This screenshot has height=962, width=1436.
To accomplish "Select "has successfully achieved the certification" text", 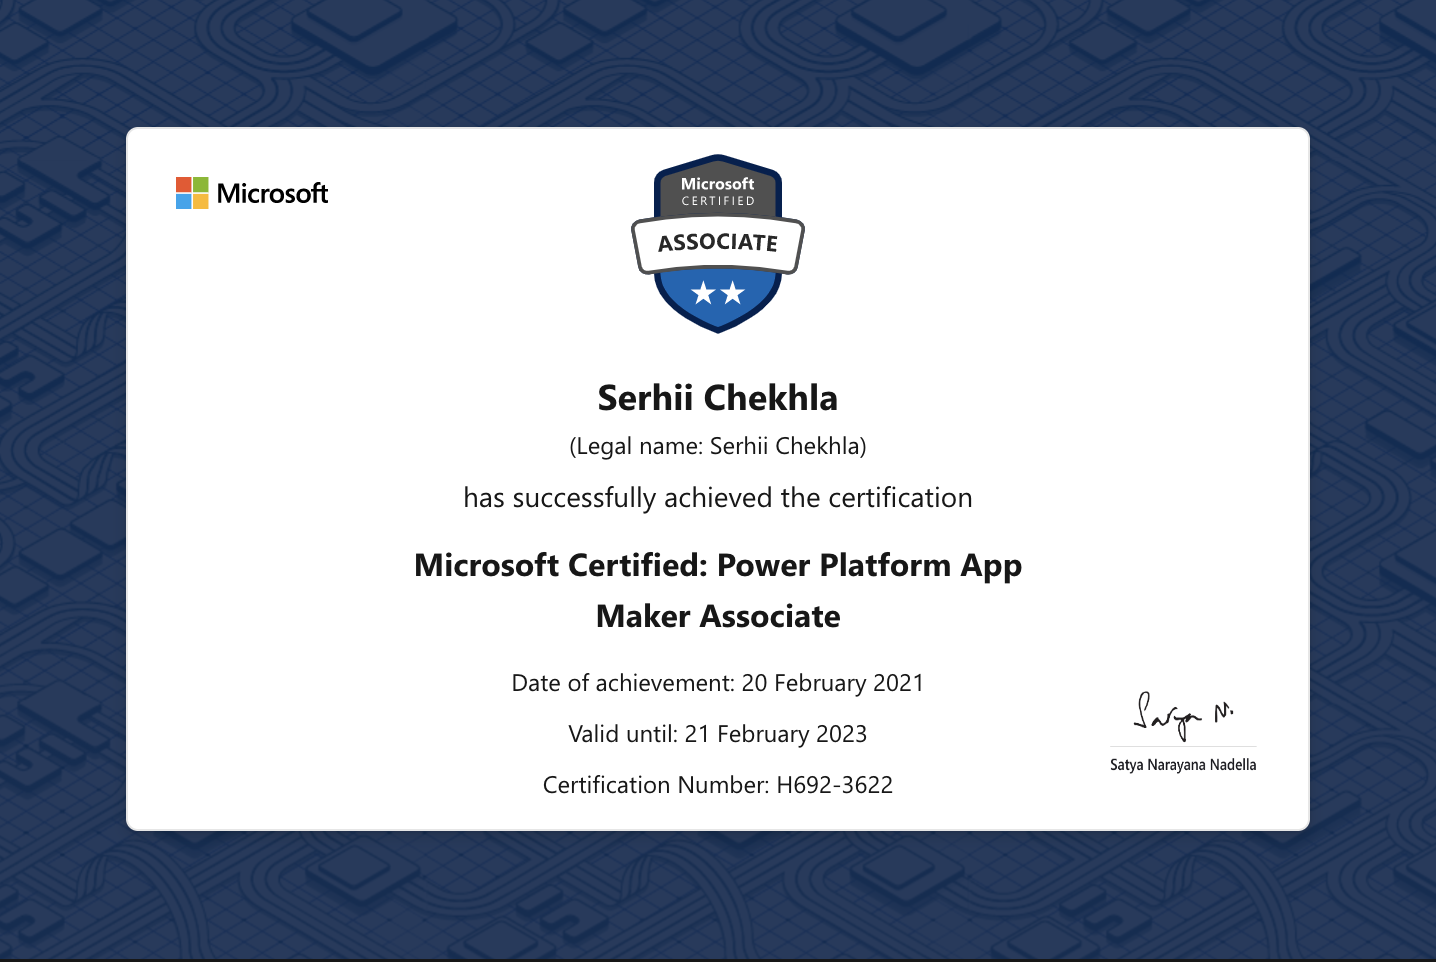I will pos(718,498).
